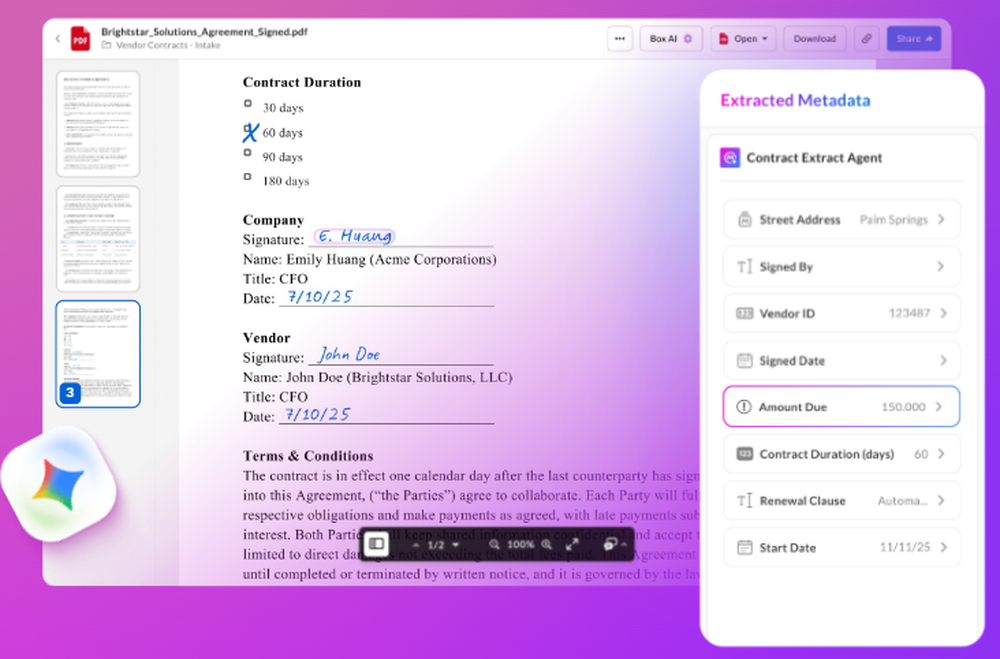
Task: Zoom in on the document
Action: click(x=546, y=545)
